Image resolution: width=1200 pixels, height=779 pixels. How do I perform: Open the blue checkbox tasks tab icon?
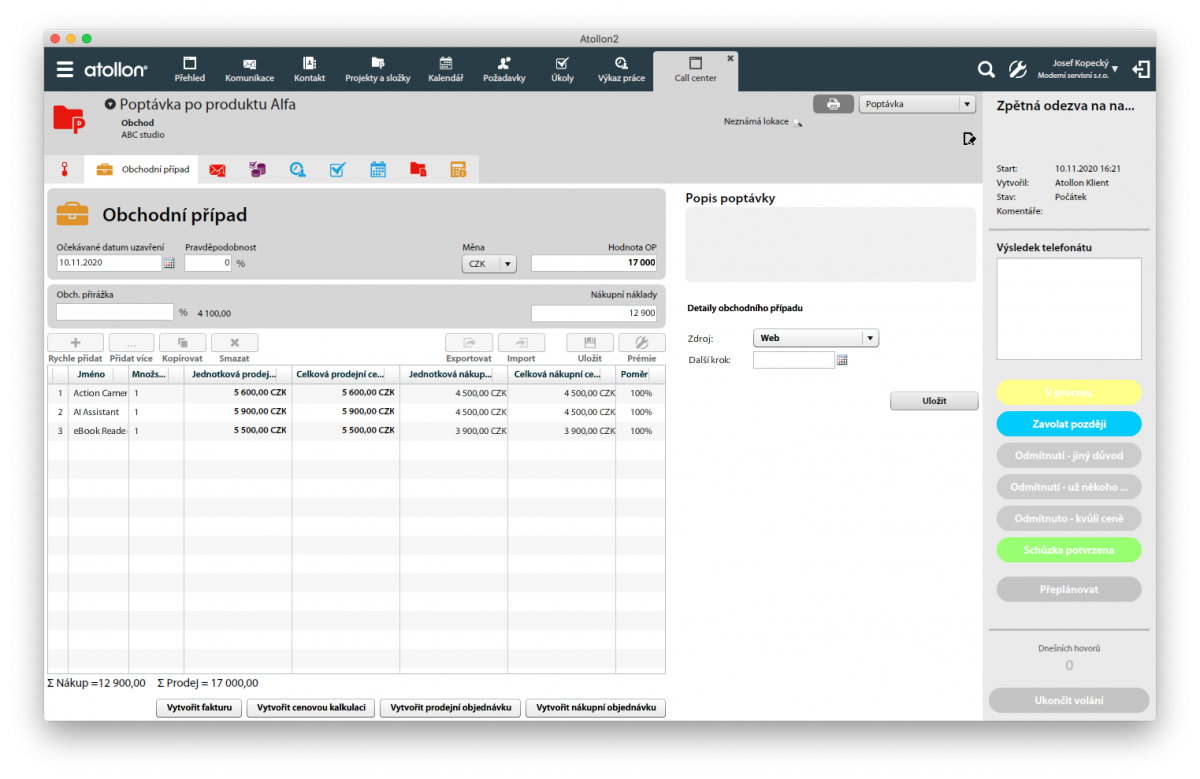(337, 170)
